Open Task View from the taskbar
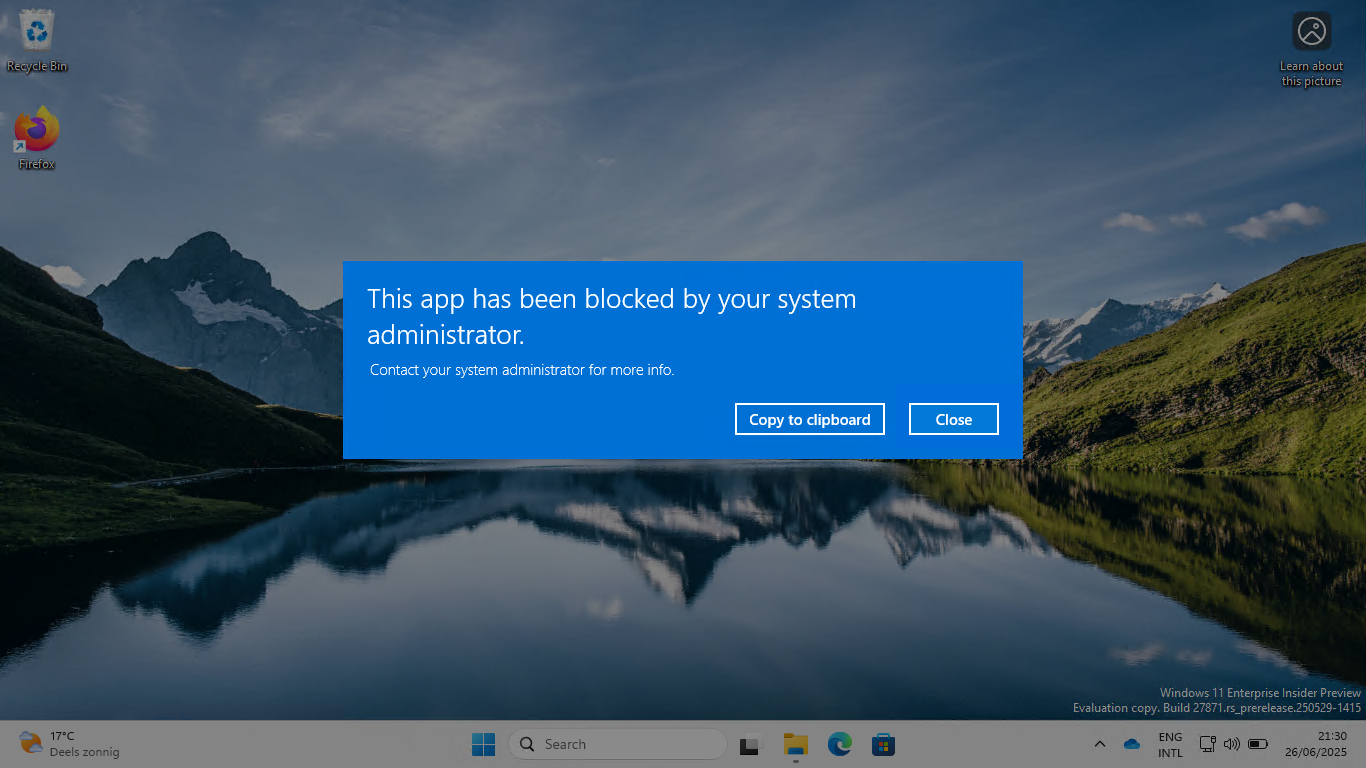Viewport: 1366px width, 768px height. [x=750, y=744]
